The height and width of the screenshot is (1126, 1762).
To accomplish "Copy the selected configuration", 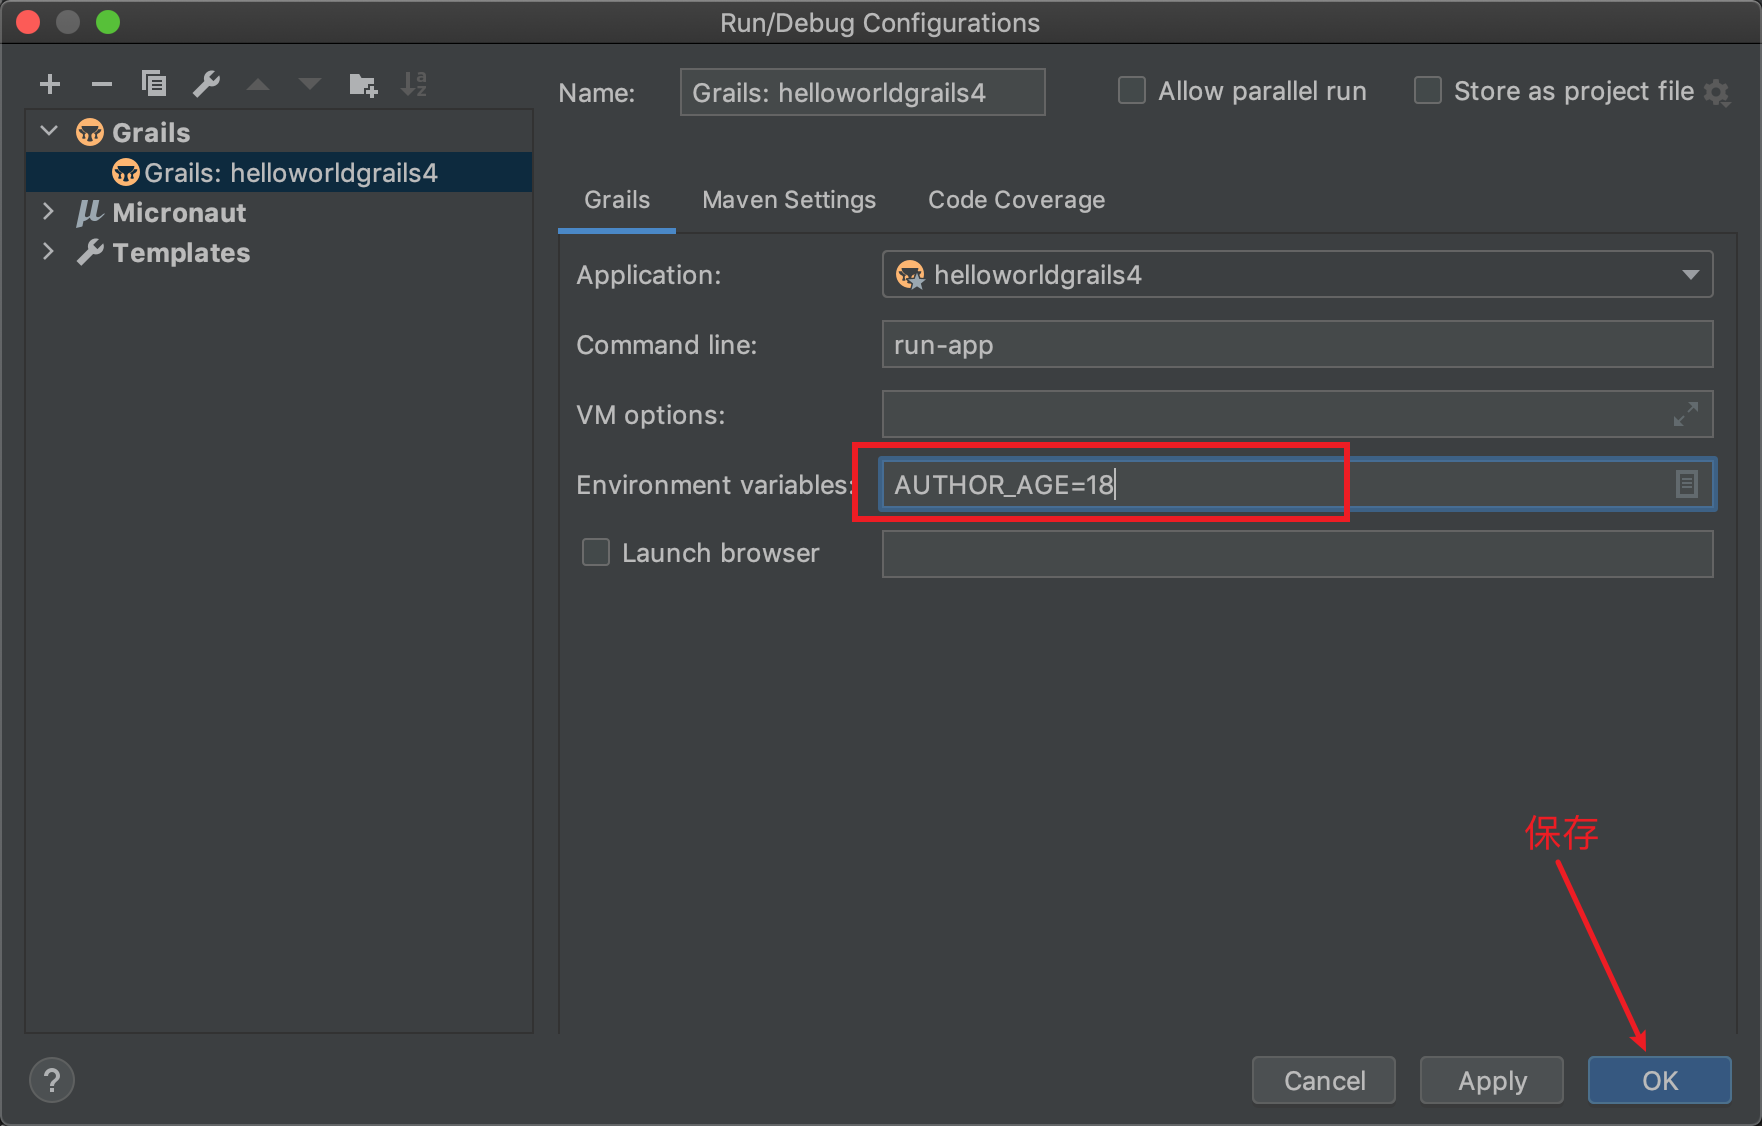I will 154,84.
